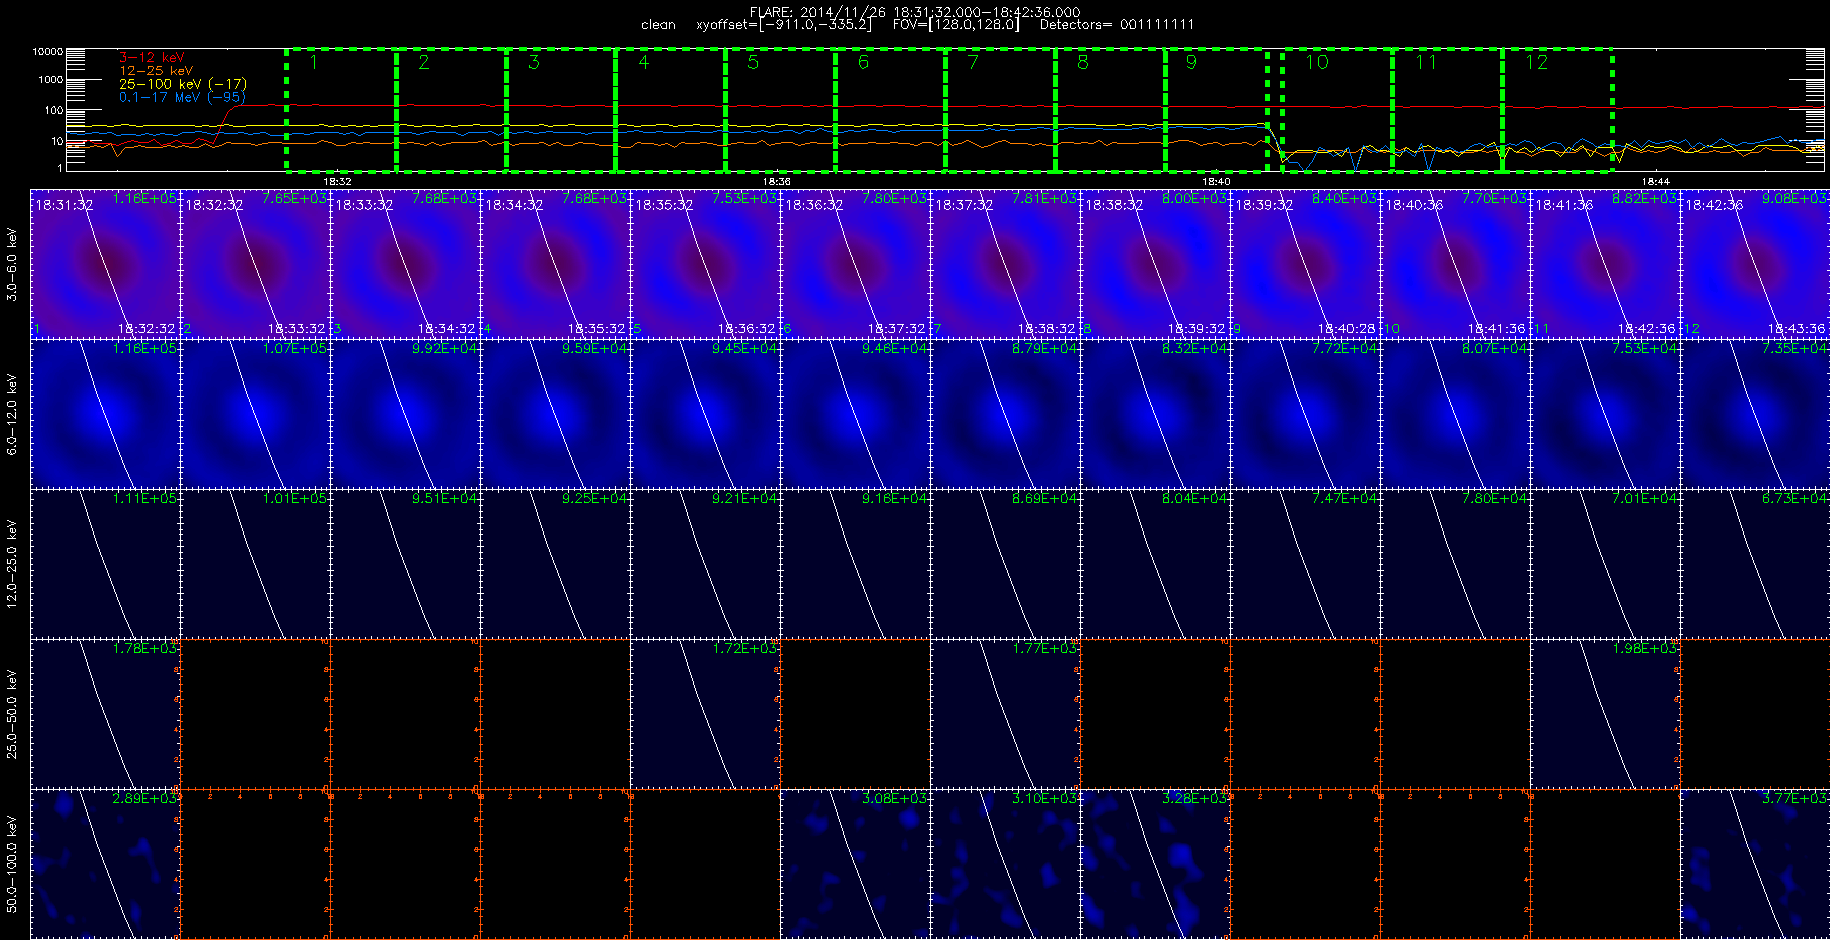This screenshot has width=1830, height=940.
Task: Click the red '3-12 keV' legend entry
Action: pyautogui.click(x=151, y=58)
